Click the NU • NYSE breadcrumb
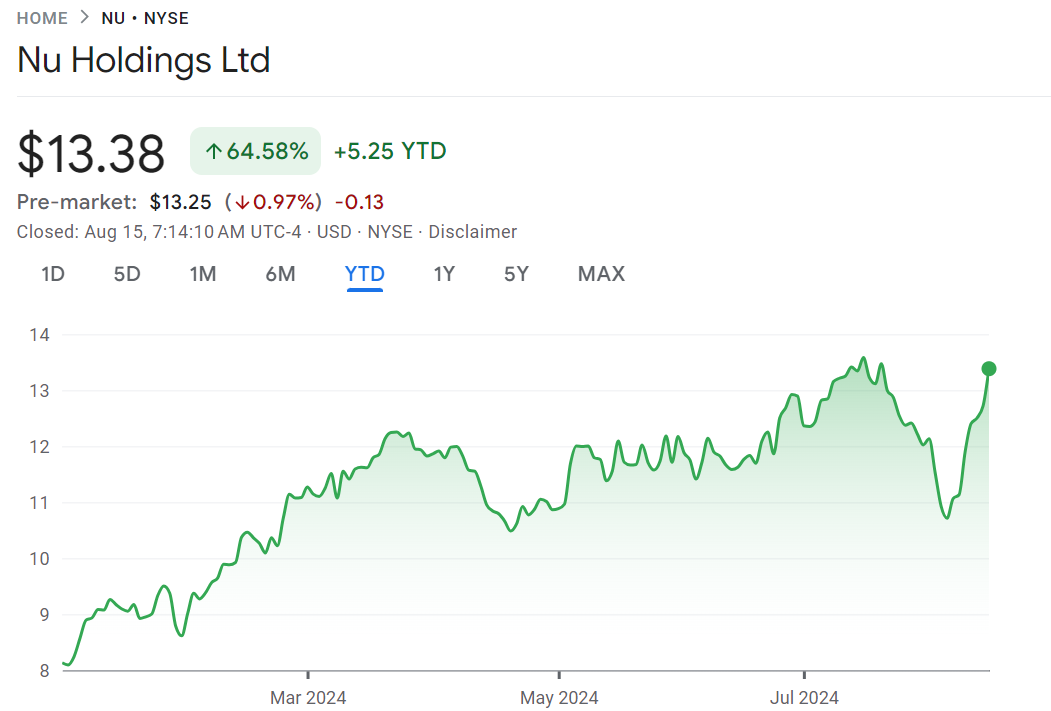 (x=145, y=18)
